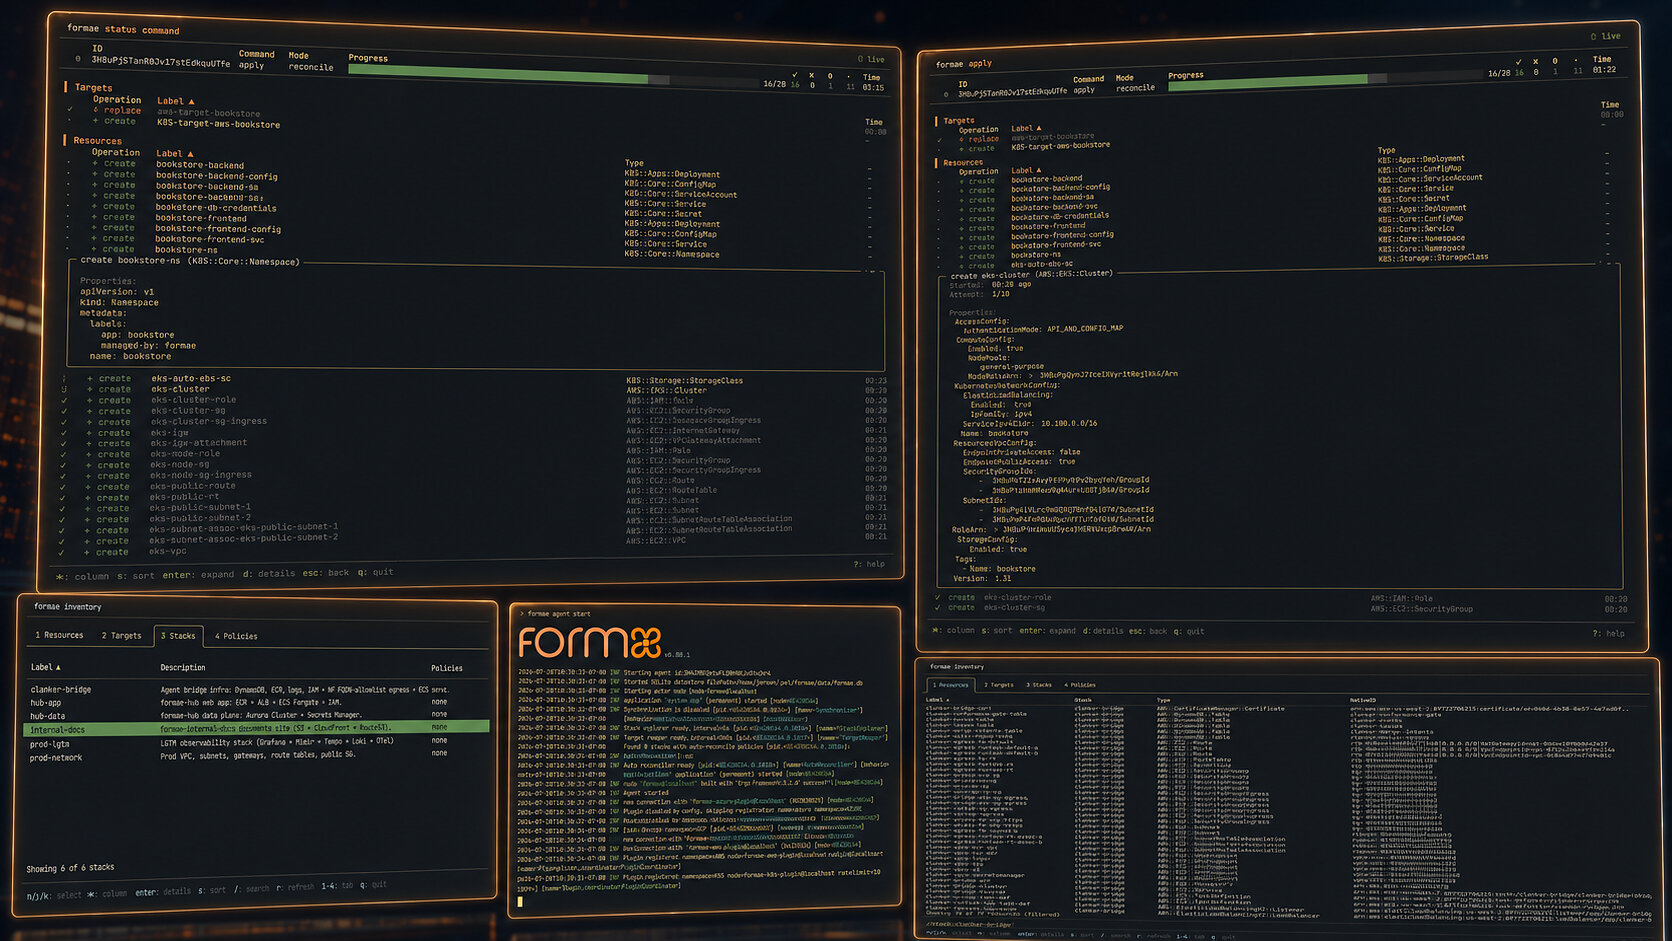
Task: Click '? help' in the formae apply window
Action: tap(1608, 633)
